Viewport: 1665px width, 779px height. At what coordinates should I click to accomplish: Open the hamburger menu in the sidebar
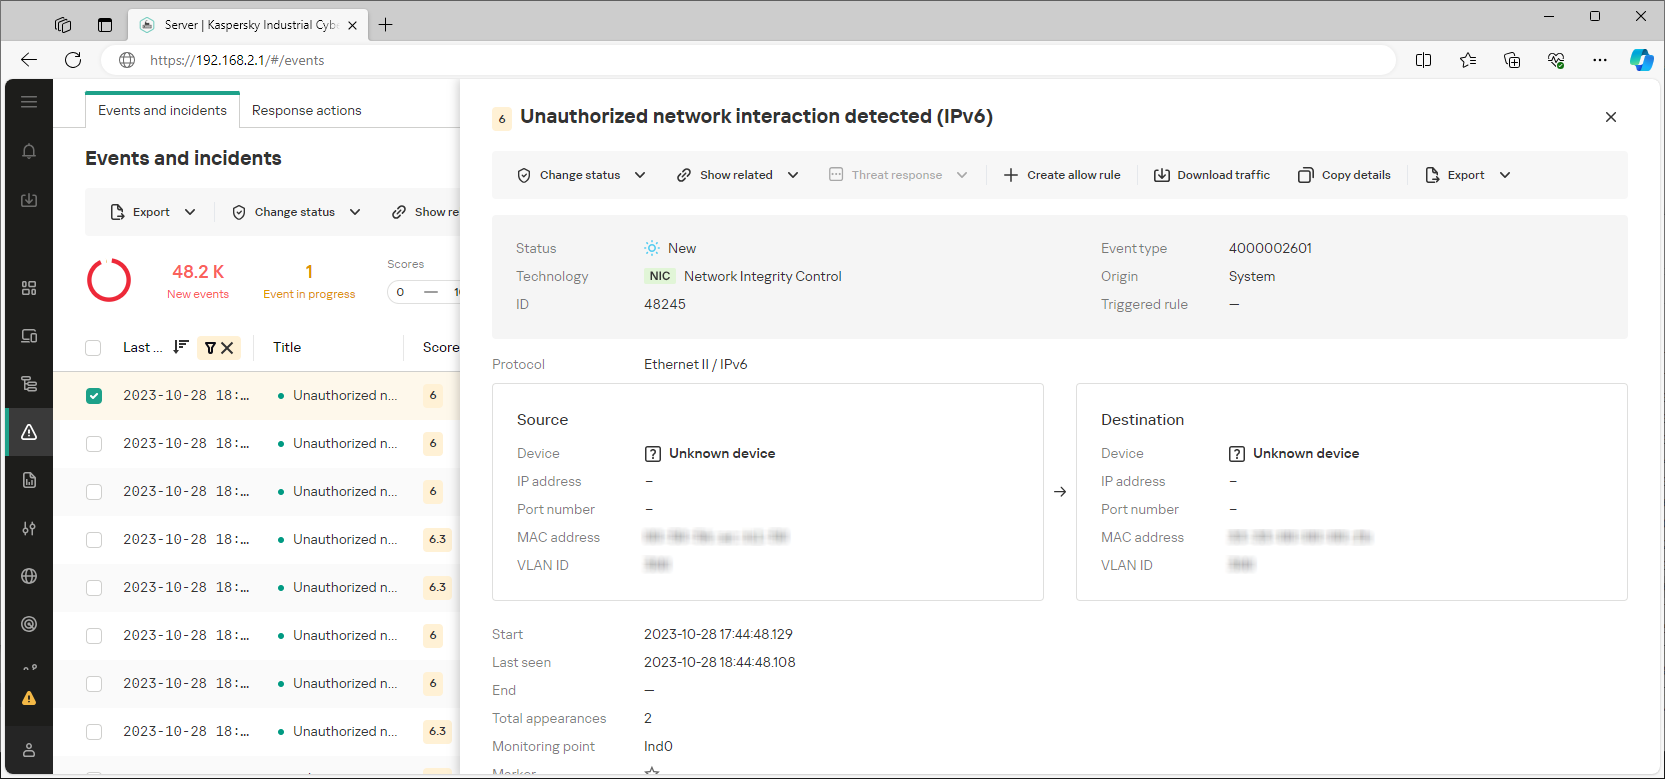tap(29, 102)
